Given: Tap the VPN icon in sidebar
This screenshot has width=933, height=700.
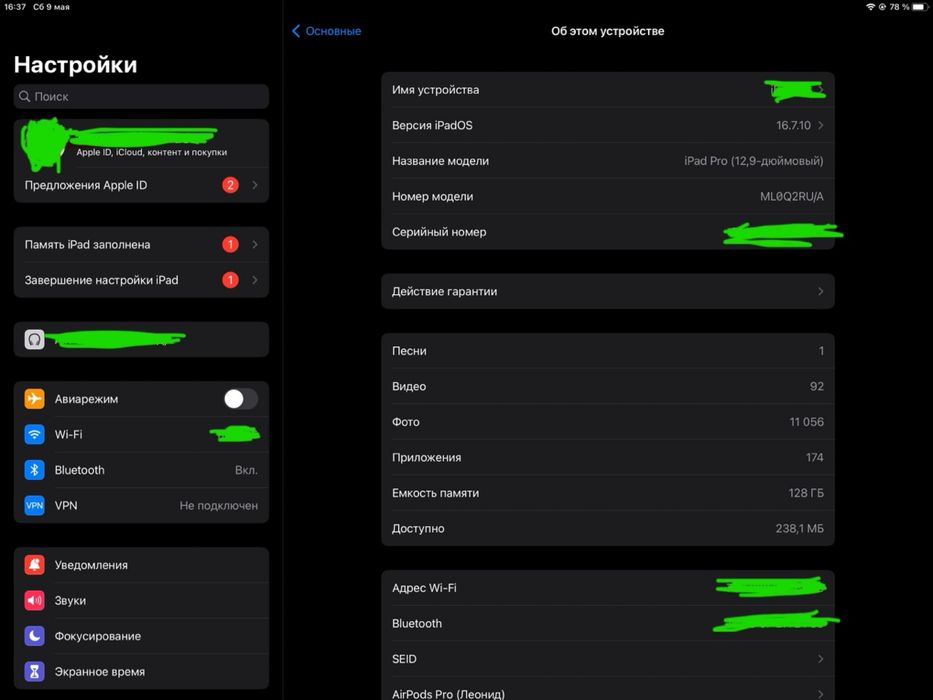Looking at the screenshot, I should 35,505.
